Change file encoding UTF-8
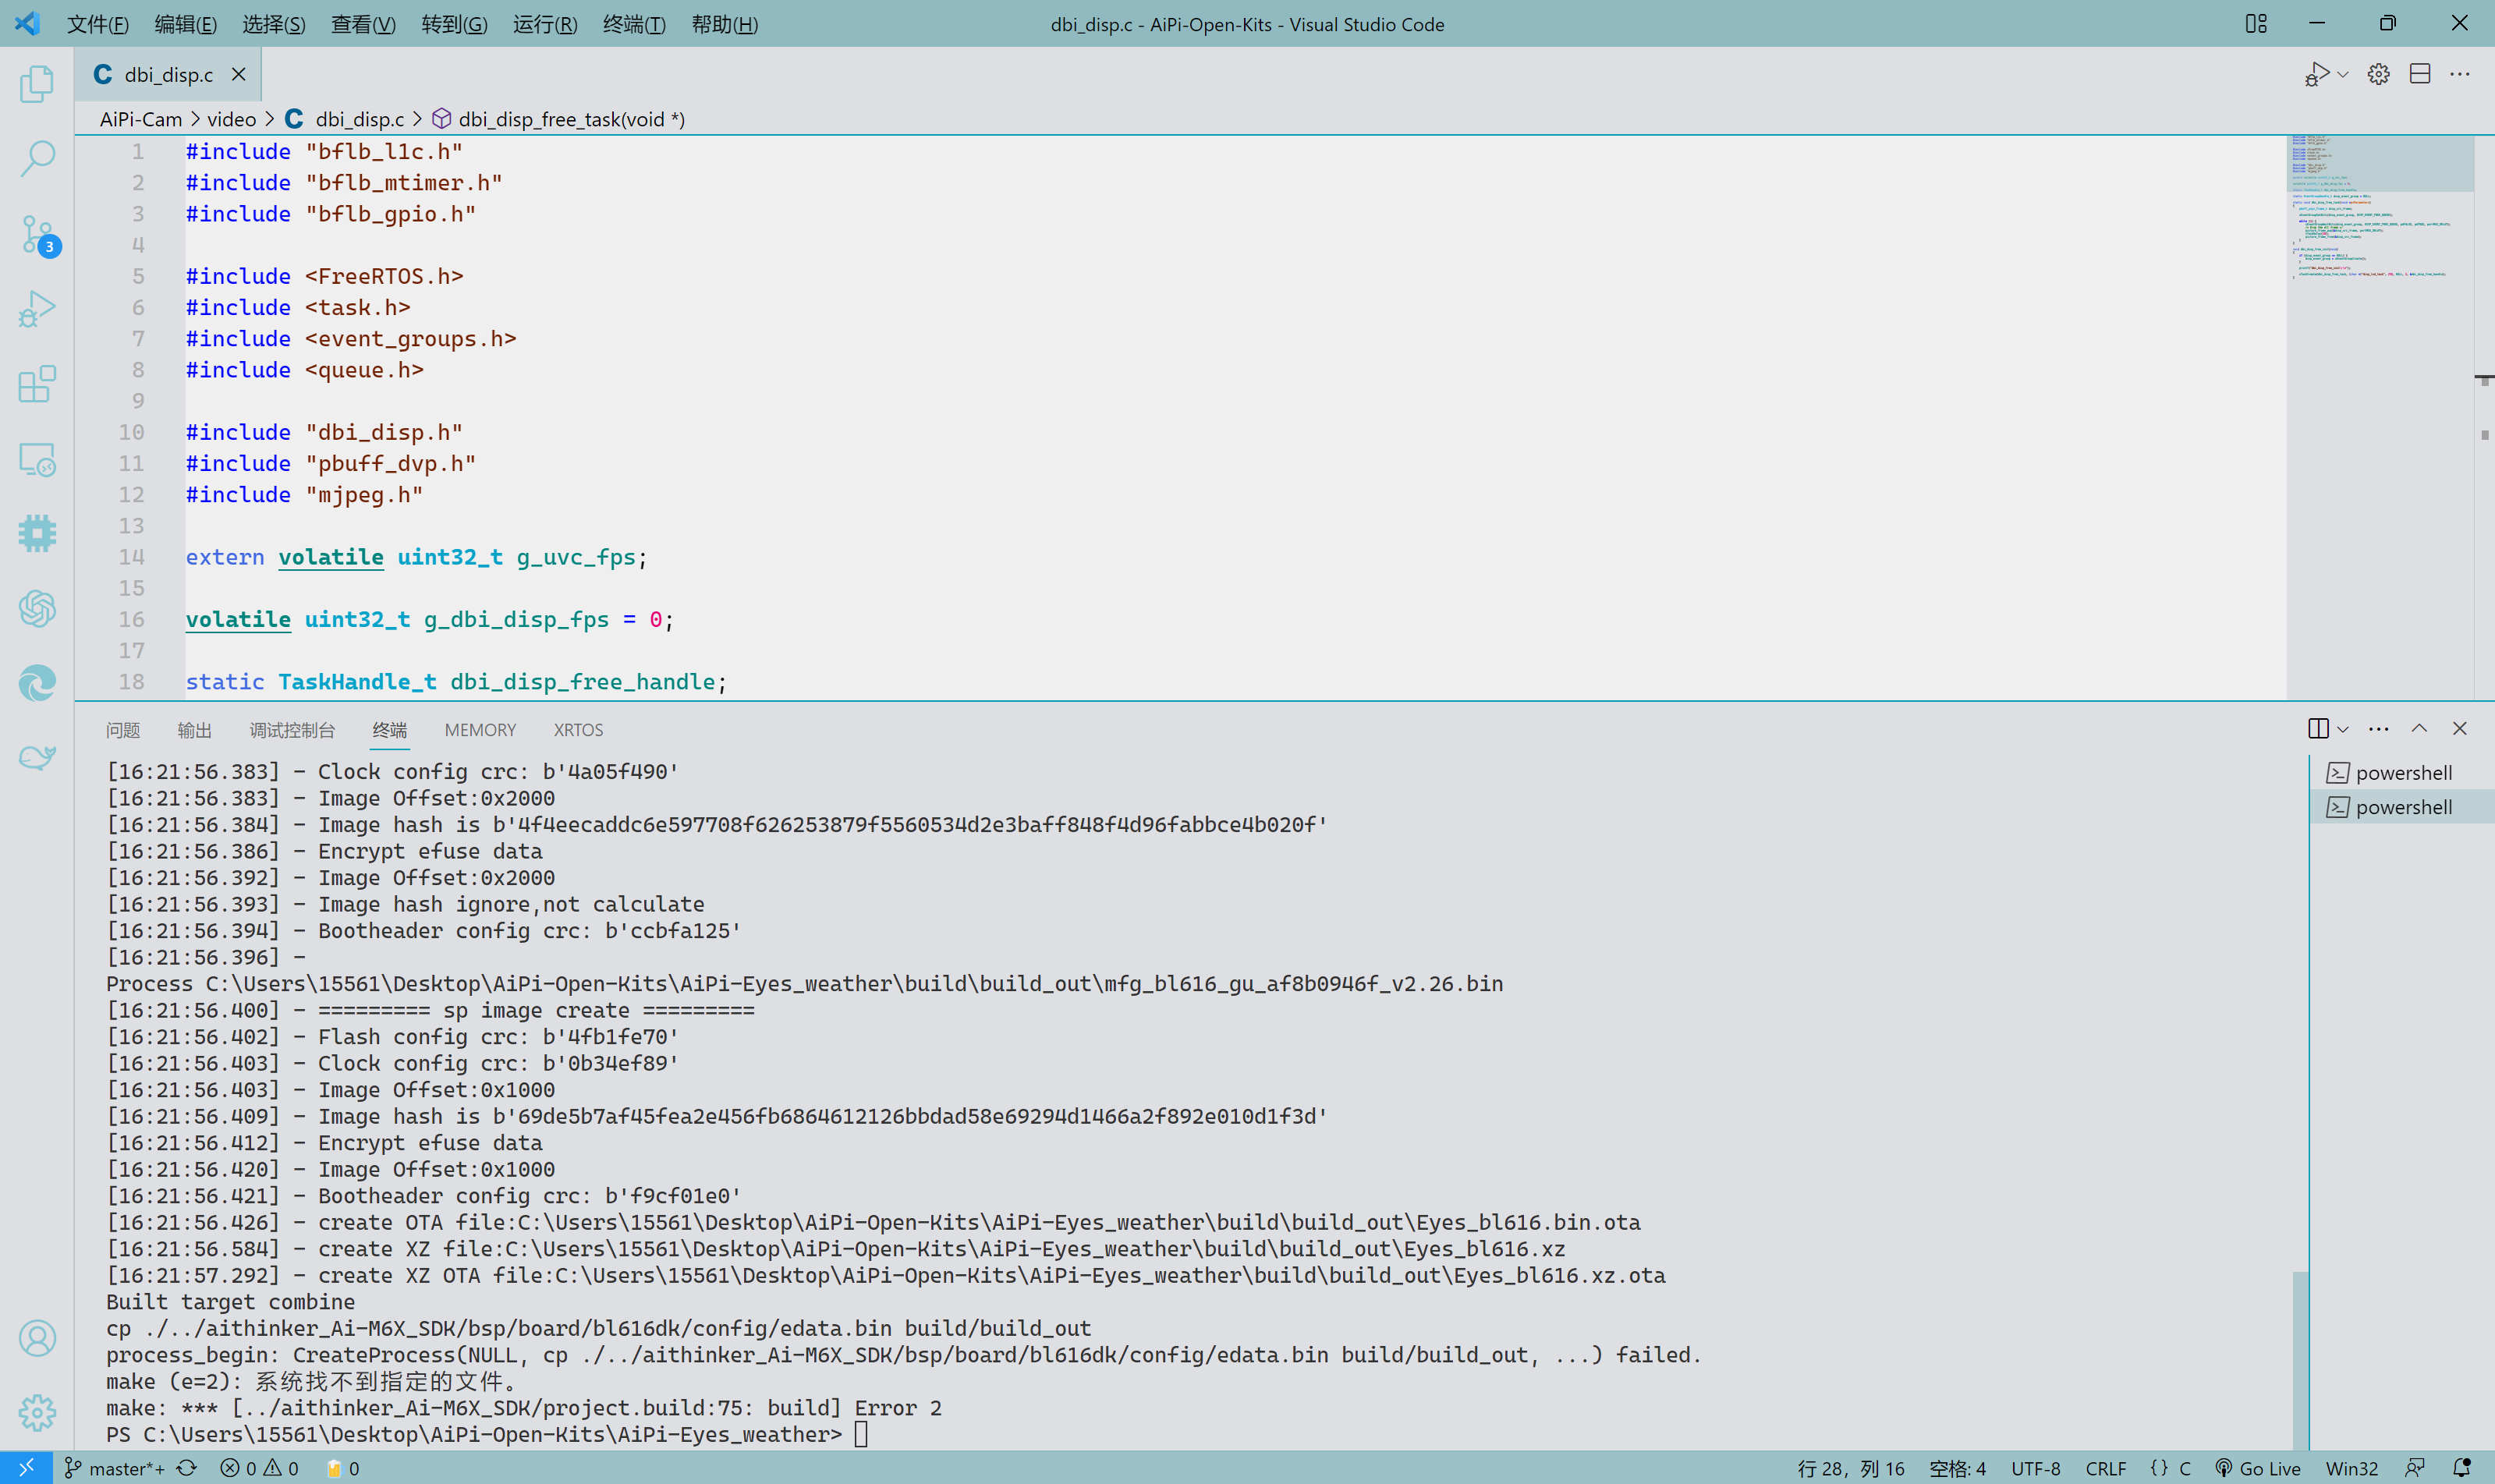2495x1484 pixels. tap(2036, 1468)
